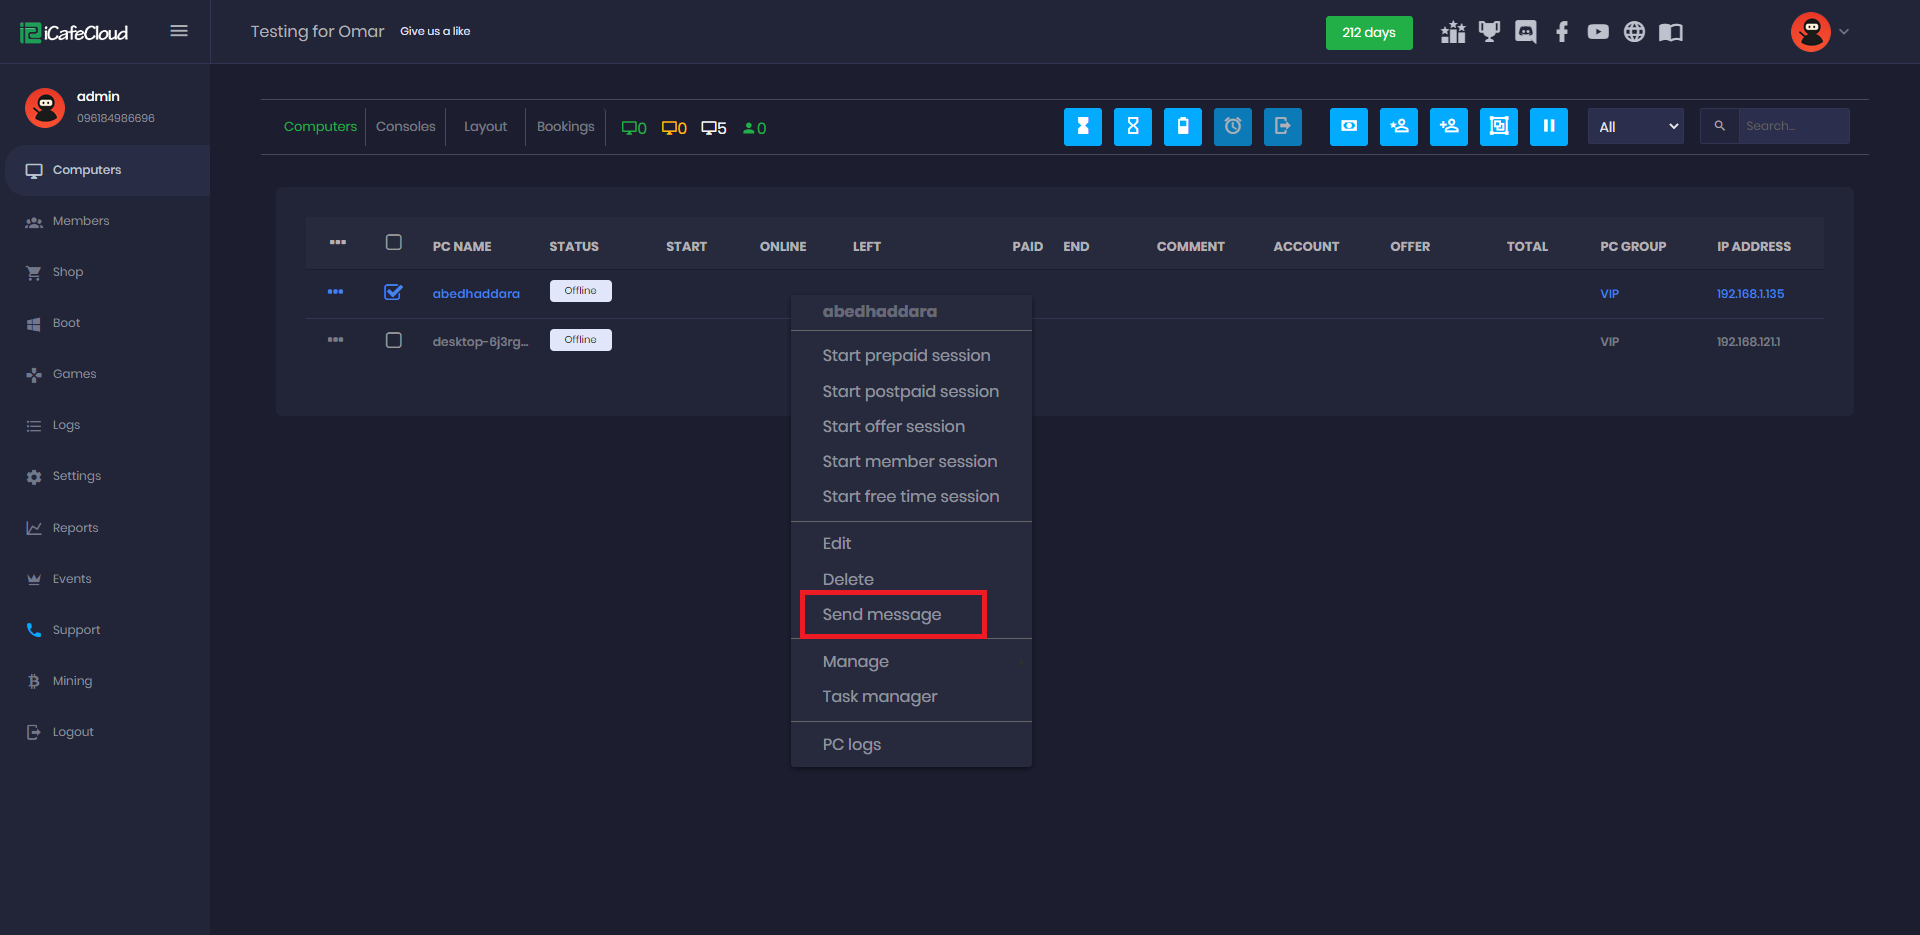Open the three-dot menu for desktop-6j3rg row
The image size is (1920, 935).
pos(335,341)
